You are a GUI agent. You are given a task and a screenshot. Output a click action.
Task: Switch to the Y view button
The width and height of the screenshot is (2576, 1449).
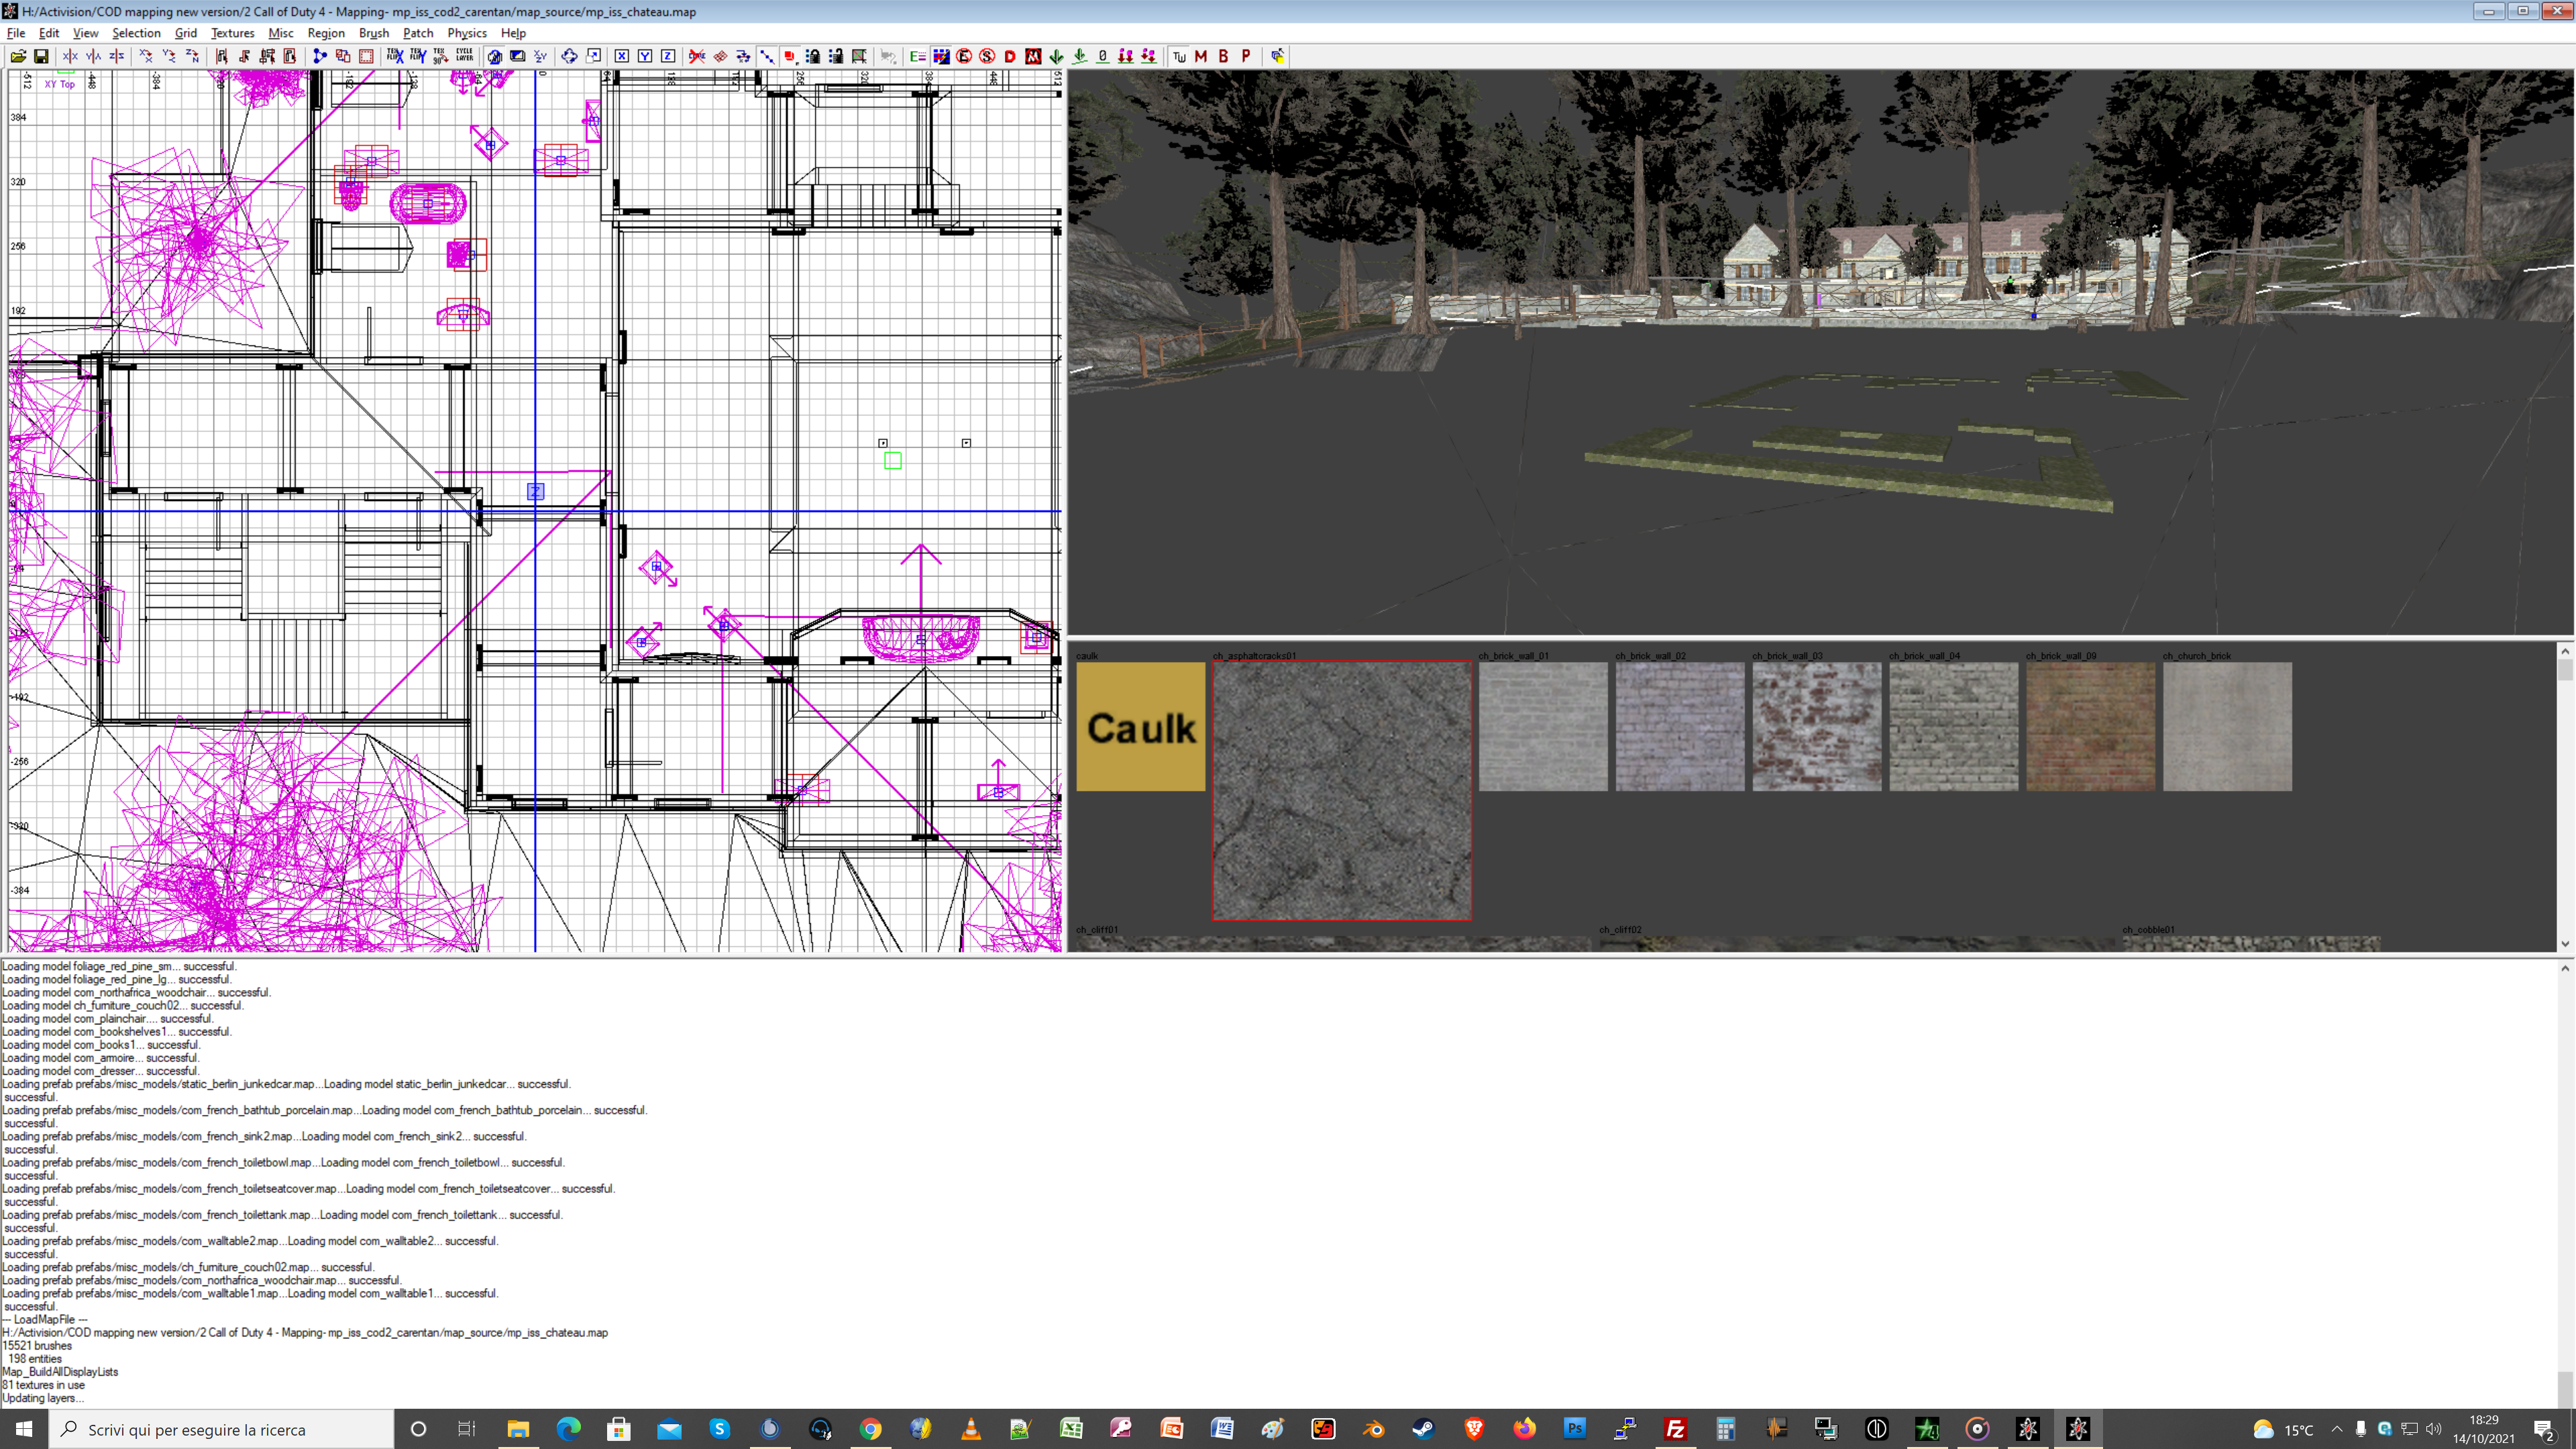[x=645, y=56]
